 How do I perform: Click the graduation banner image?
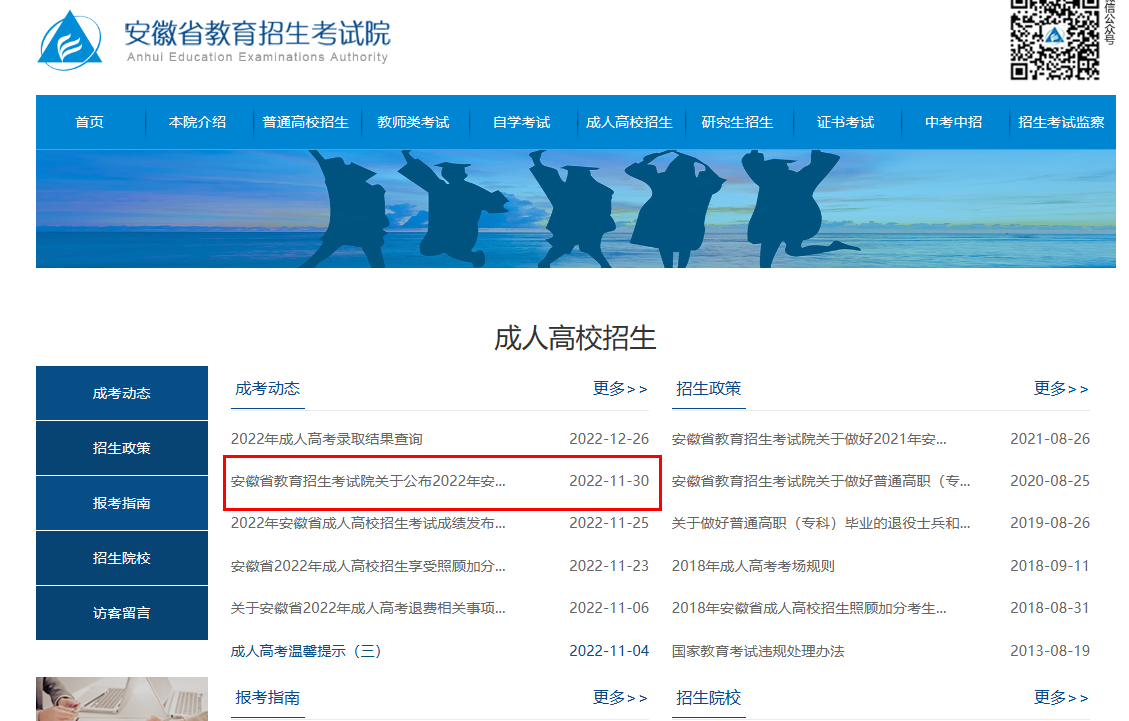click(x=564, y=207)
